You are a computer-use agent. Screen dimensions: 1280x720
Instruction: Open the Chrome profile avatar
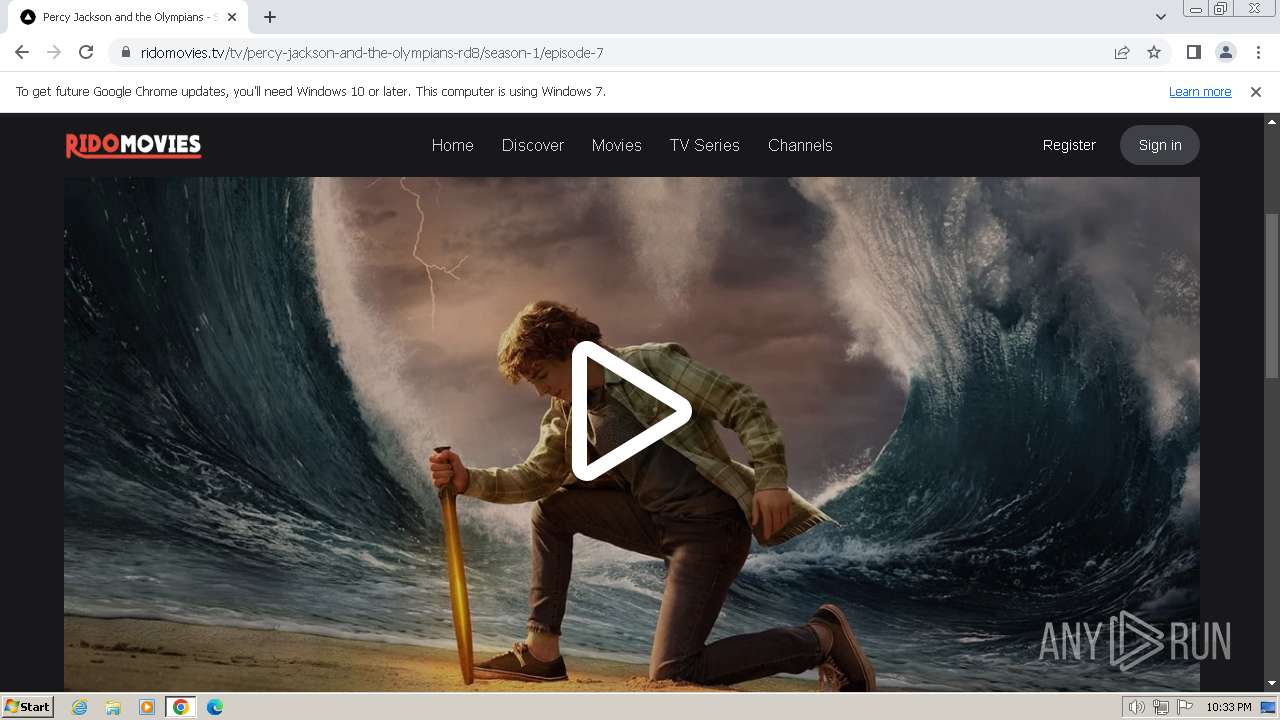click(1225, 52)
